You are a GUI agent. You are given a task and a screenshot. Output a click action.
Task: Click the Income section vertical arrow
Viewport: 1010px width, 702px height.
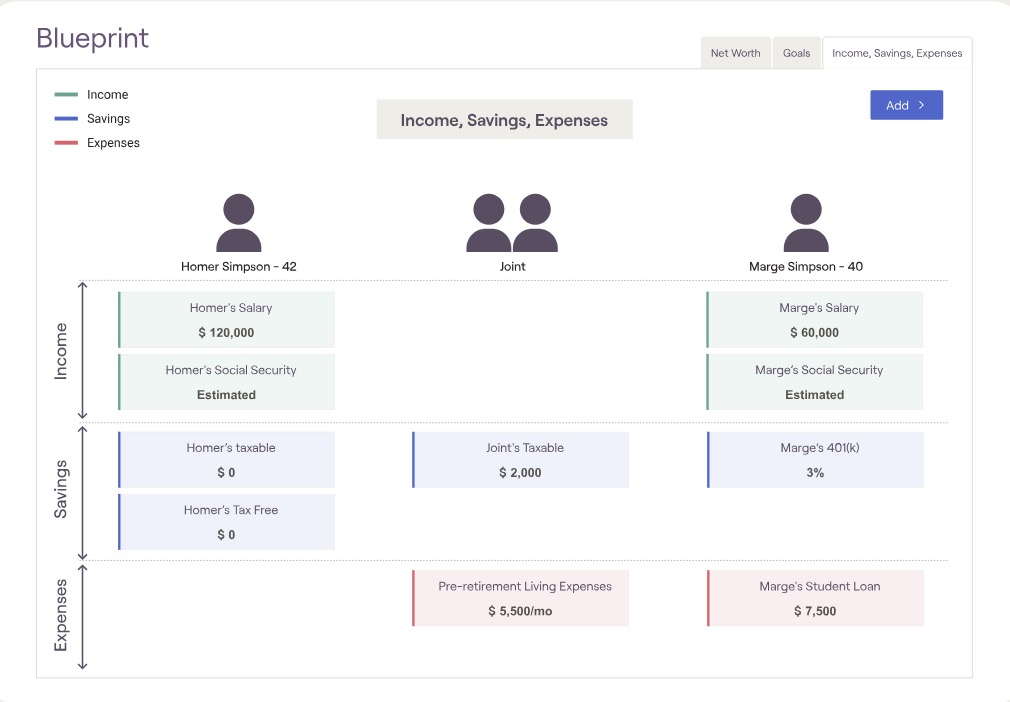tap(84, 350)
